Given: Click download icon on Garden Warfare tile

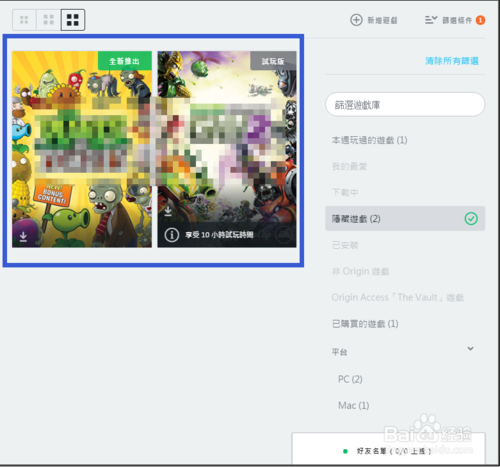Looking at the screenshot, I should (x=168, y=210).
